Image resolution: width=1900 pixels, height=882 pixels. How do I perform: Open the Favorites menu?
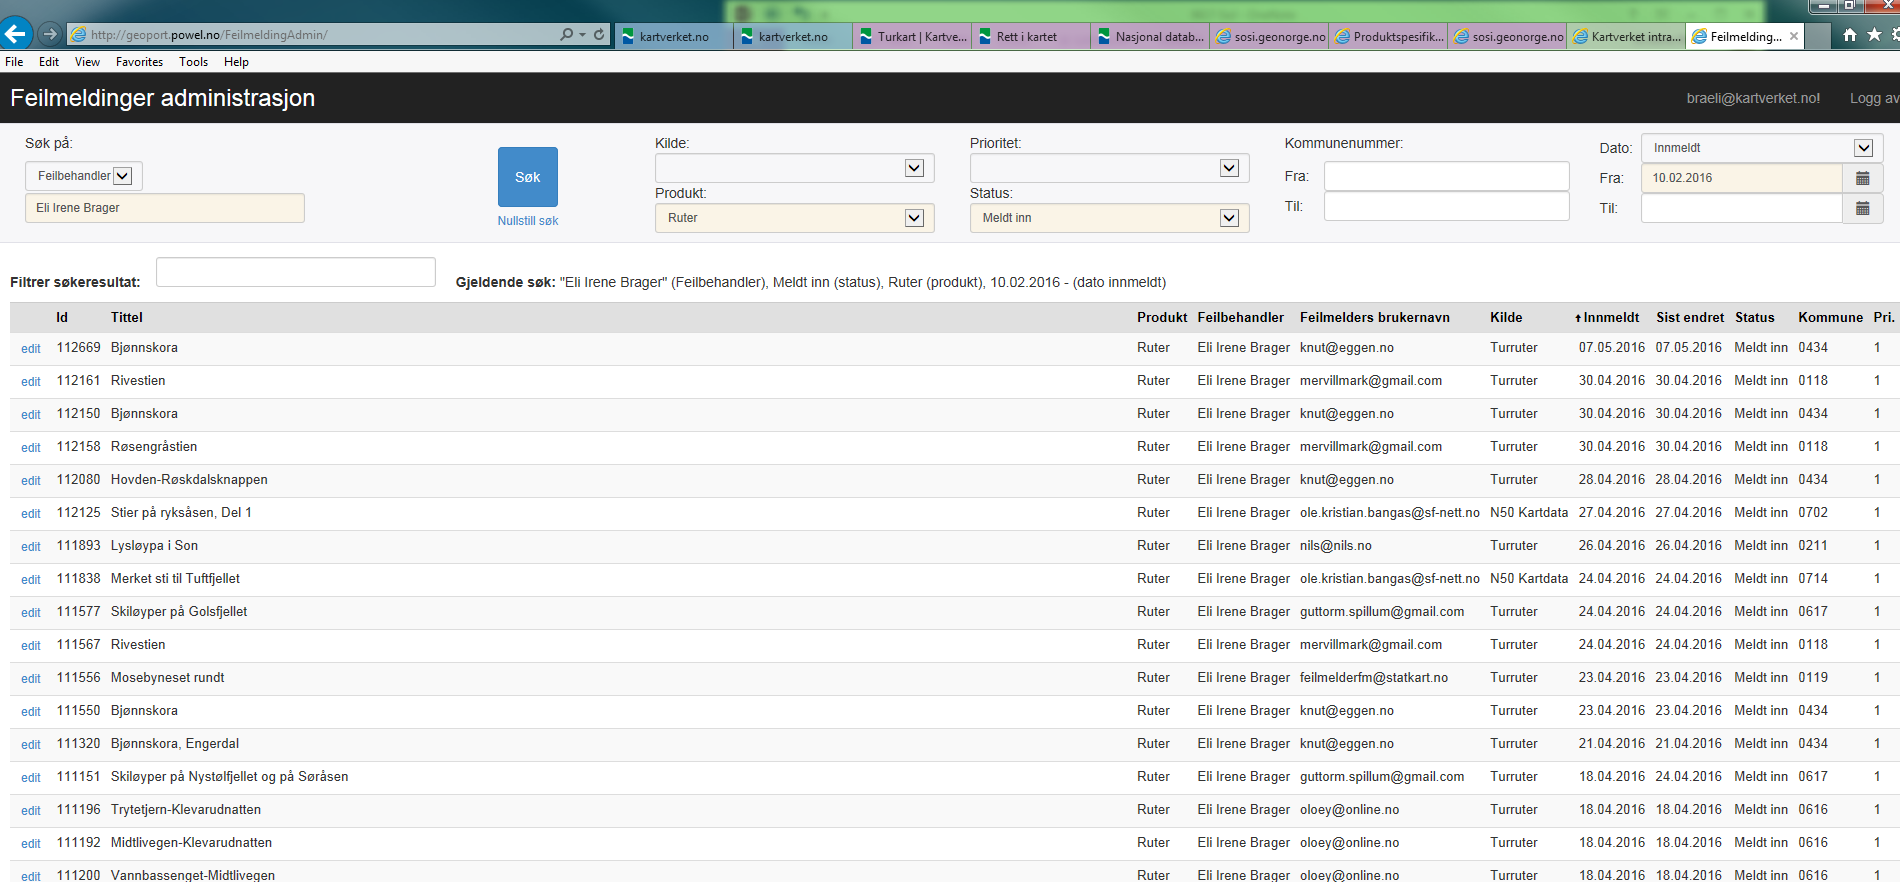(139, 62)
